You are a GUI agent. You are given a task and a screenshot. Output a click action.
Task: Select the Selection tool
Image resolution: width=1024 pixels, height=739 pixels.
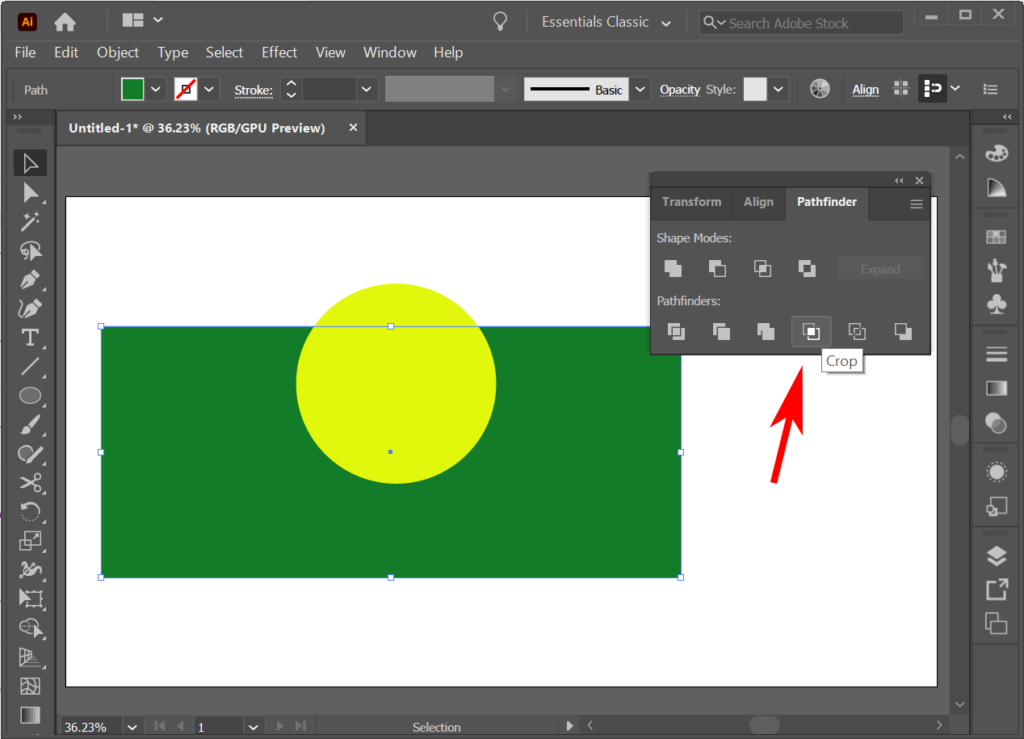30,162
